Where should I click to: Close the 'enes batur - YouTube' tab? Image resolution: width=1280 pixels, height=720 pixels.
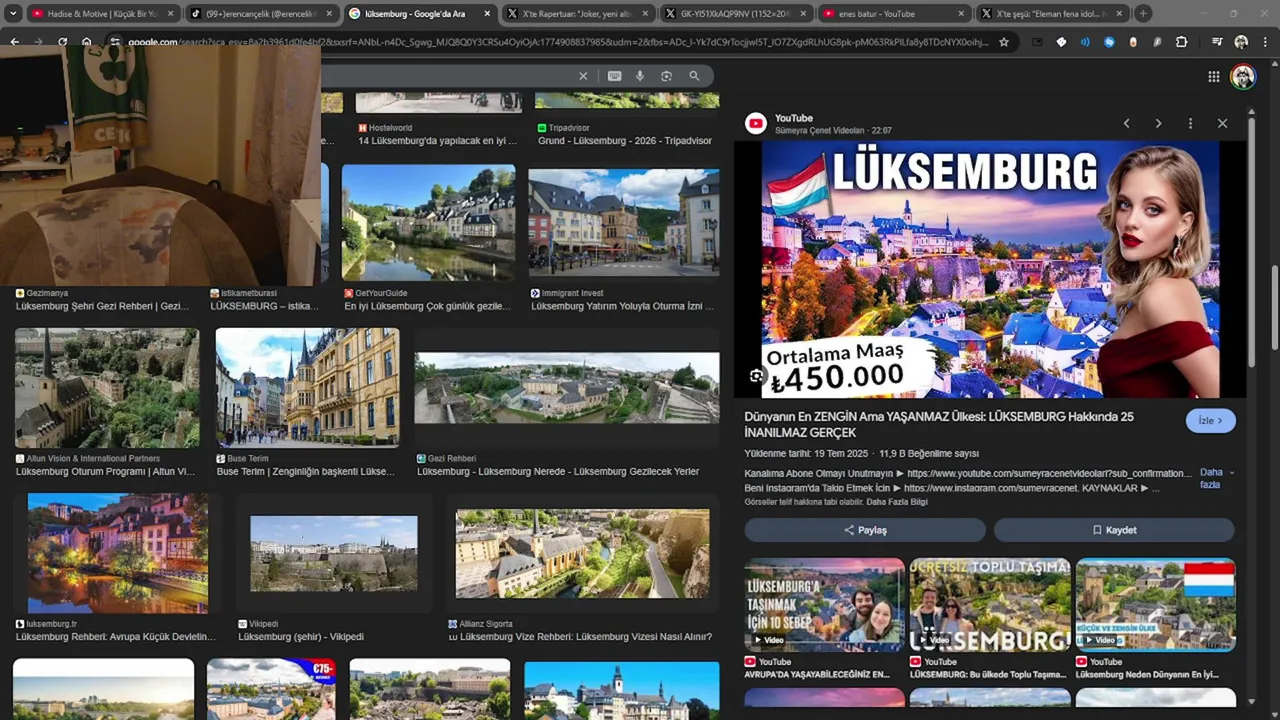pos(961,14)
